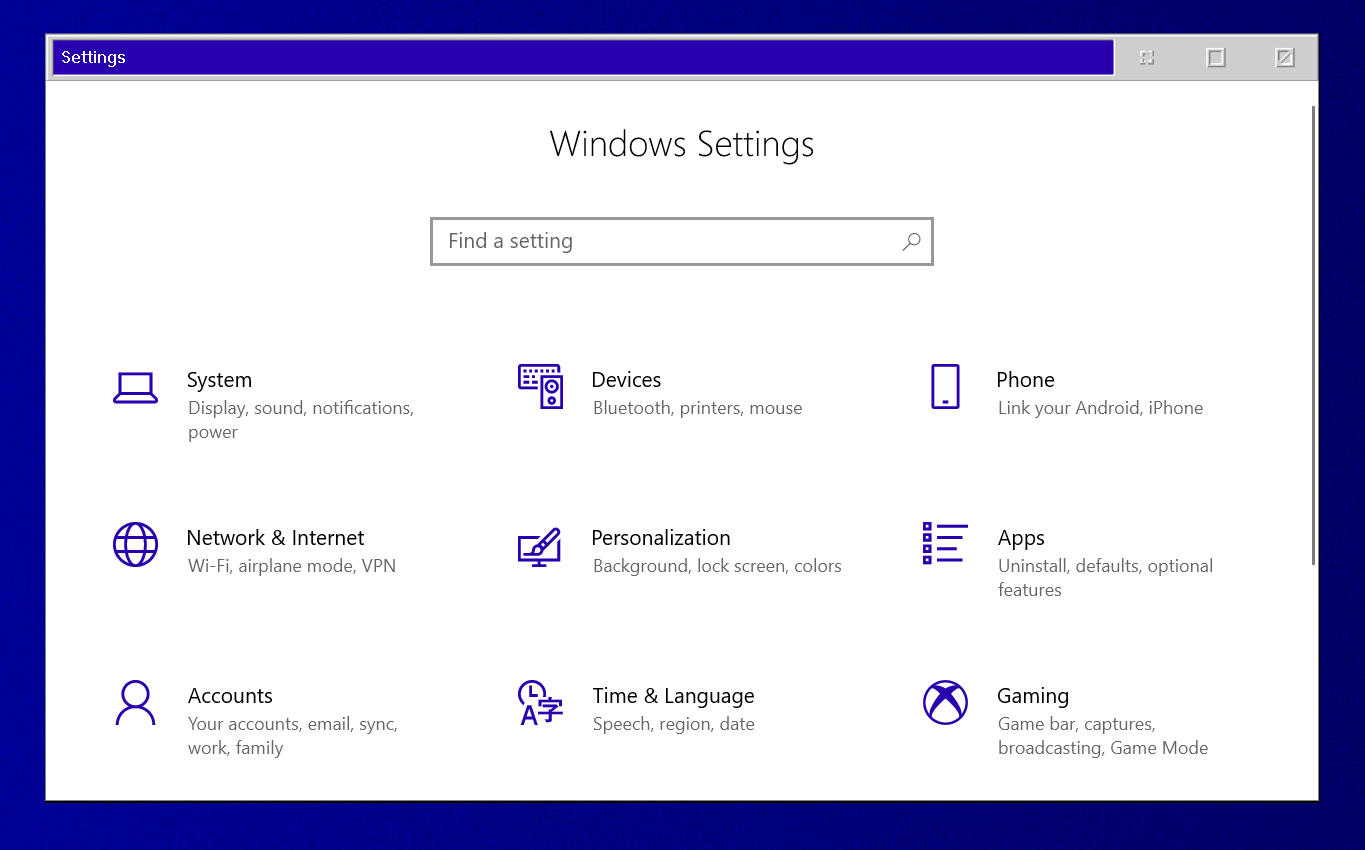Click the vertical scrollbar thumb
Viewport: 1365px width, 850px height.
point(1313,335)
